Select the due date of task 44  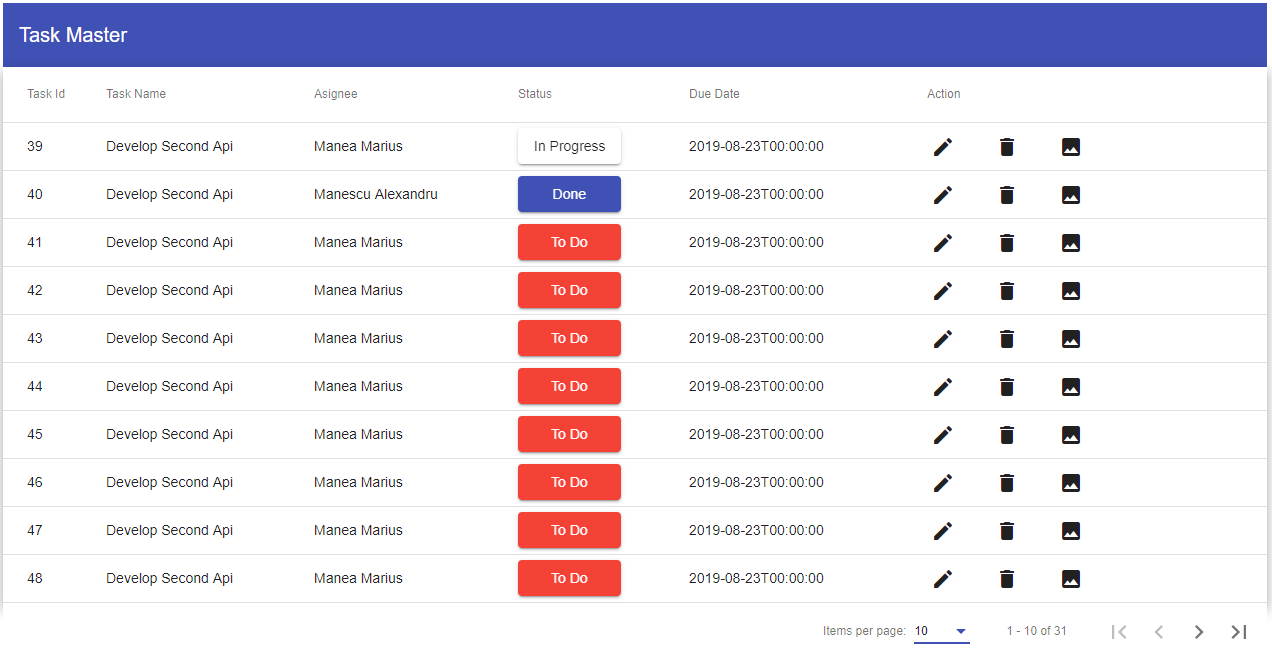[x=756, y=386]
